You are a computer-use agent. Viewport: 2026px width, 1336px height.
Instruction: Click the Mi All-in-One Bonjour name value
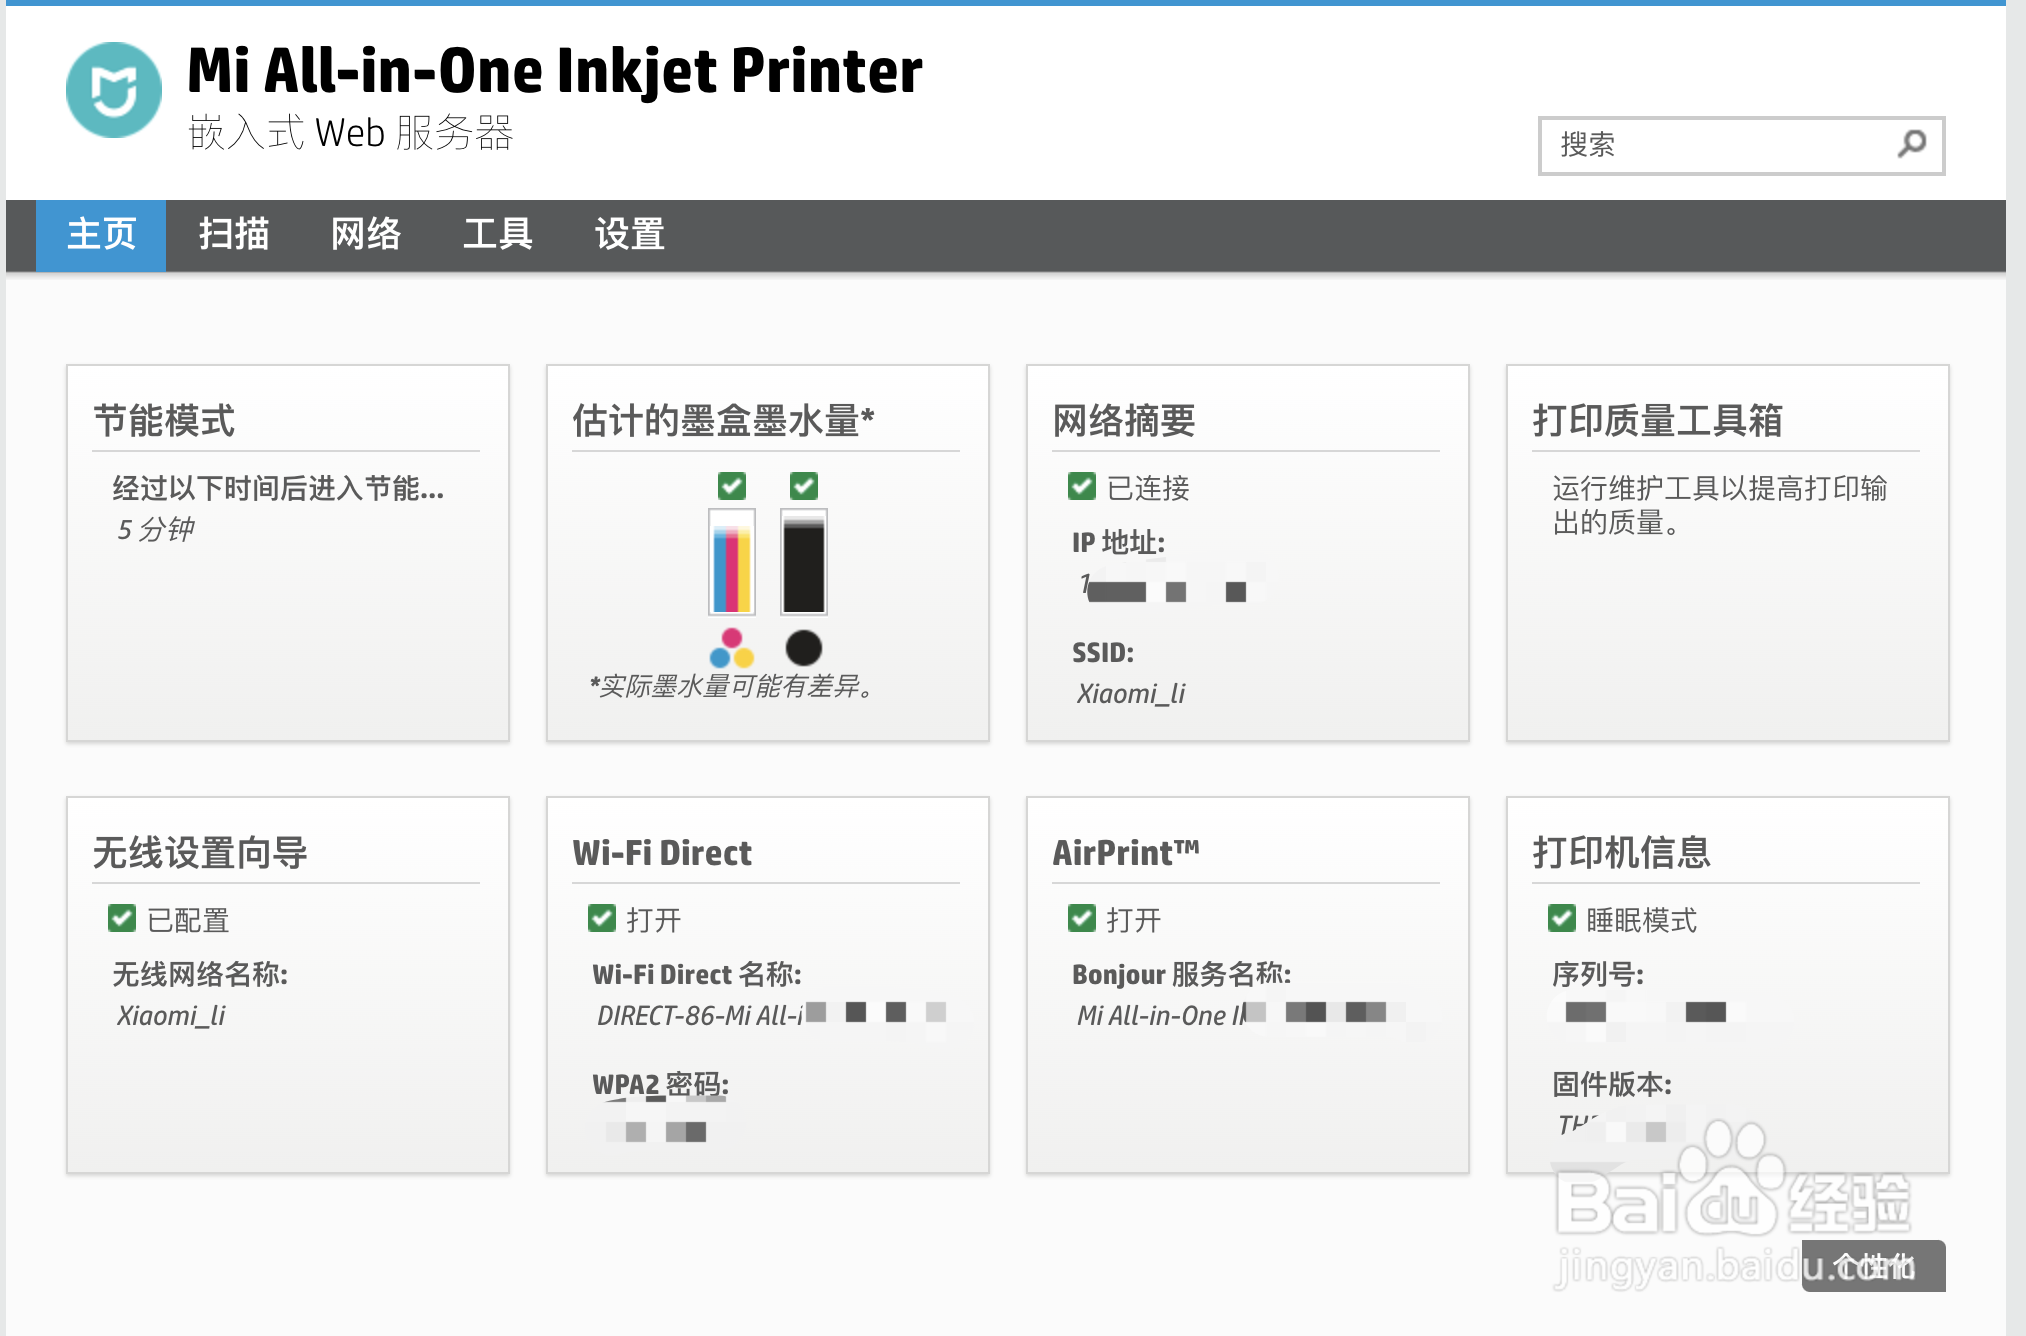point(1162,1016)
